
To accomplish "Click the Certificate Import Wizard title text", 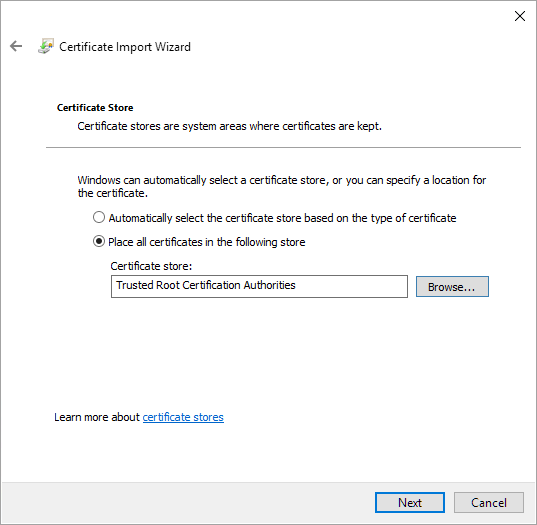I will (x=125, y=47).
